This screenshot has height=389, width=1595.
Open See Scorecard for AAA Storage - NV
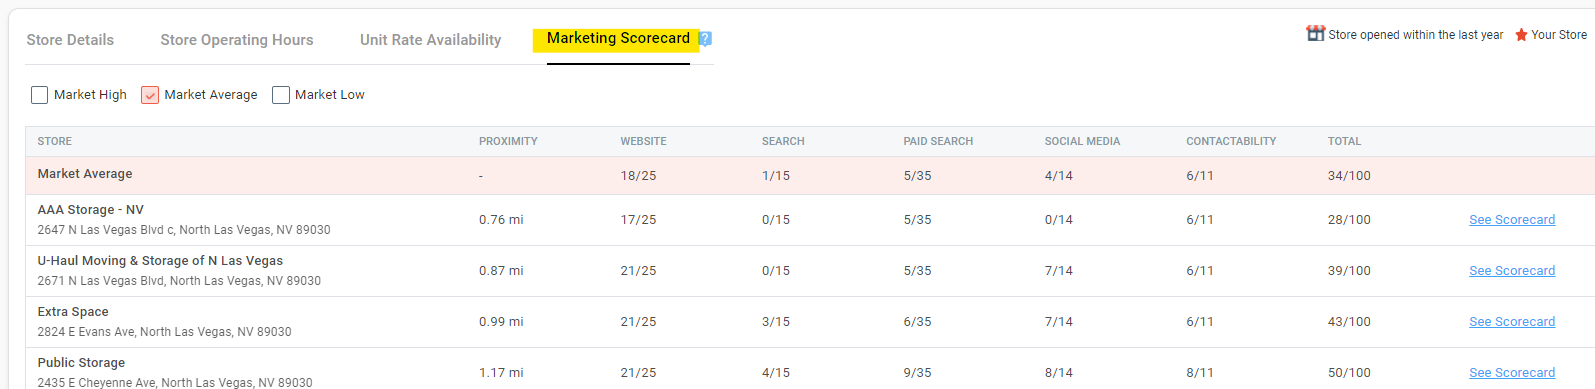[1512, 220]
